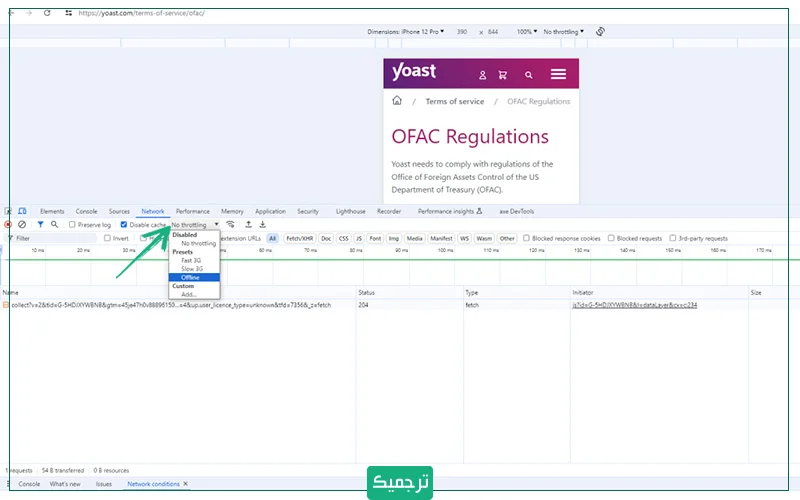The image size is (800, 500).
Task: Toggle the device toolbar icon in DevTools
Action: pyautogui.click(x=22, y=211)
